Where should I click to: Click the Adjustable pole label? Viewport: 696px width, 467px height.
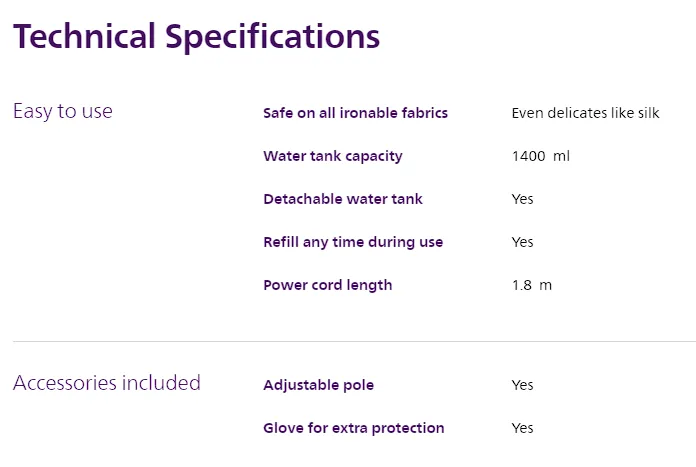tap(318, 385)
